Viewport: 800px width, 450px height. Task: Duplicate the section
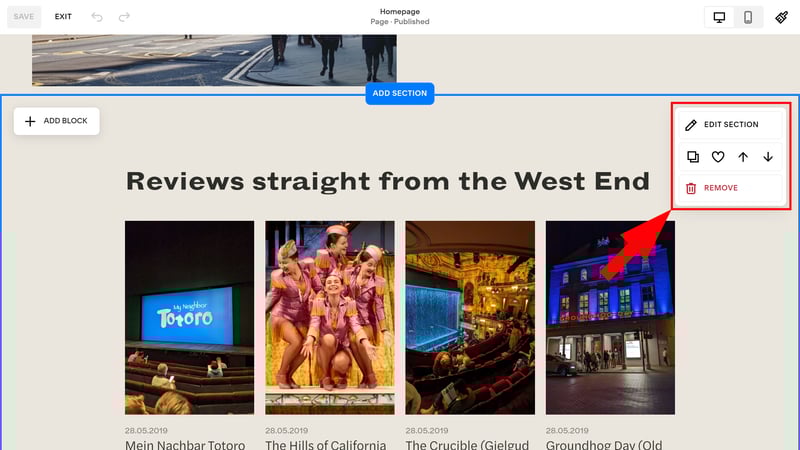693,157
